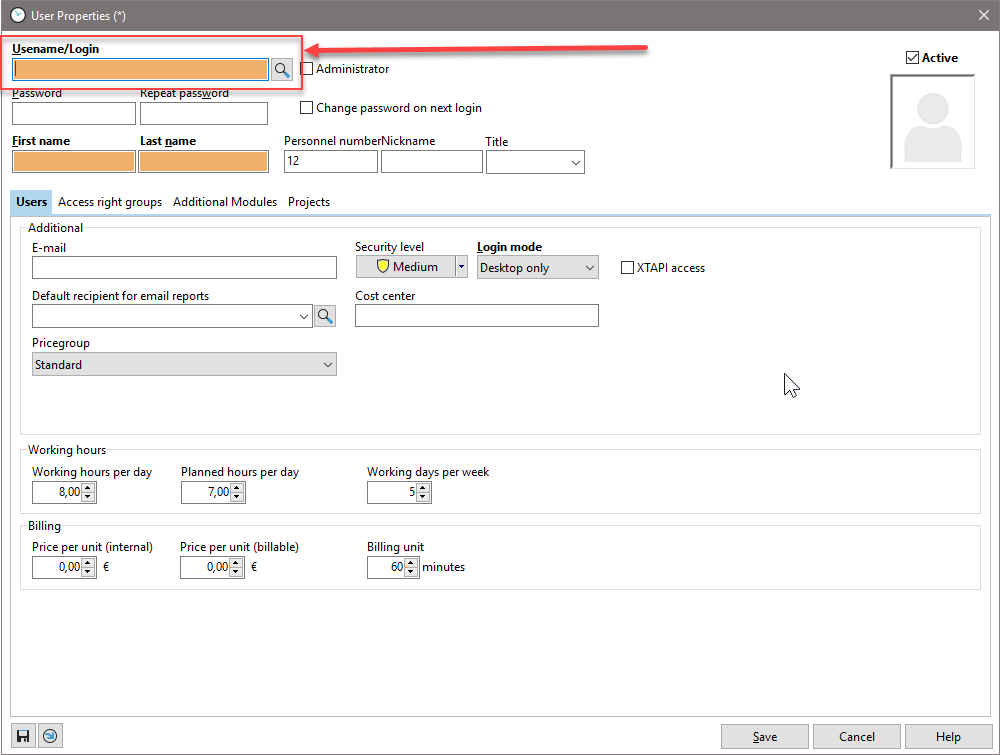The height and width of the screenshot is (755, 1000).
Task: Open the Additional Modules tab
Action: [225, 202]
